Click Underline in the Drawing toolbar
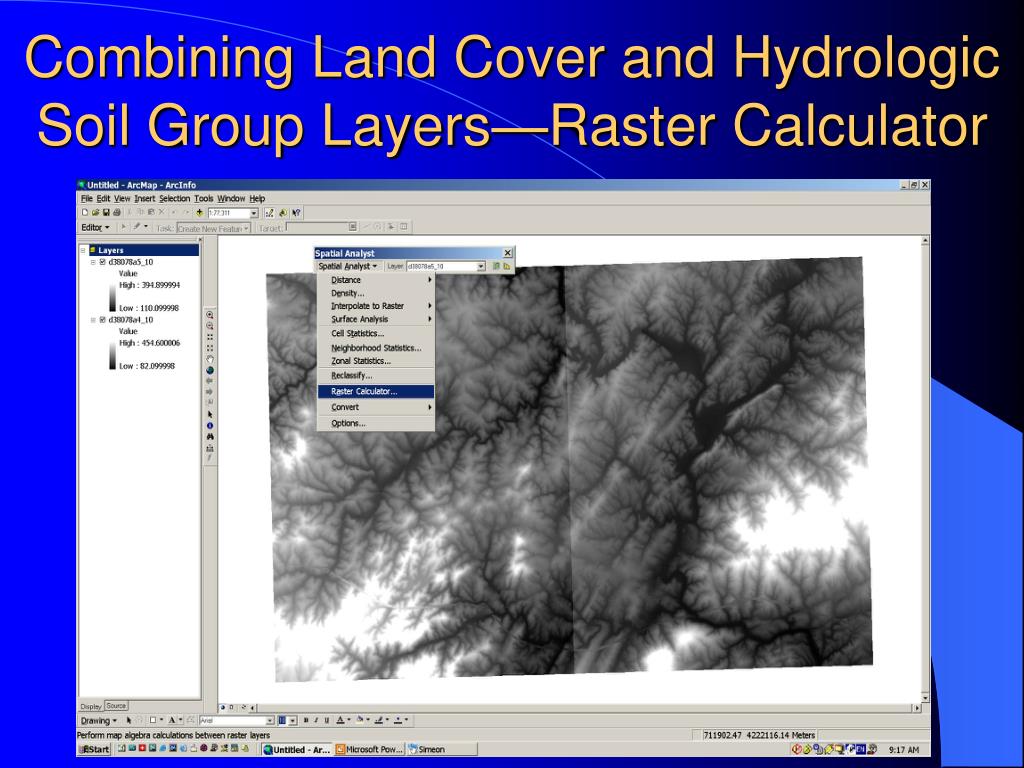Image resolution: width=1024 pixels, height=768 pixels. point(327,720)
